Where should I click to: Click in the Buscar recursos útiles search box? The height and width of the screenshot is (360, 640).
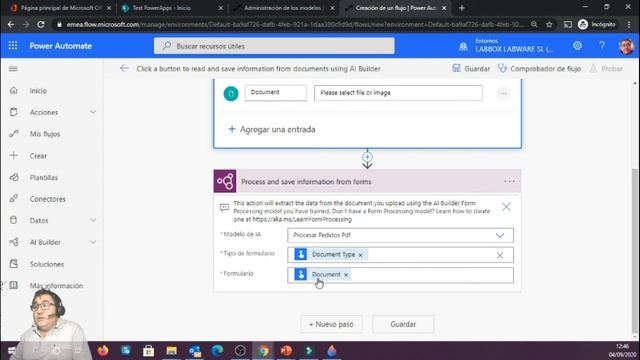(x=274, y=46)
